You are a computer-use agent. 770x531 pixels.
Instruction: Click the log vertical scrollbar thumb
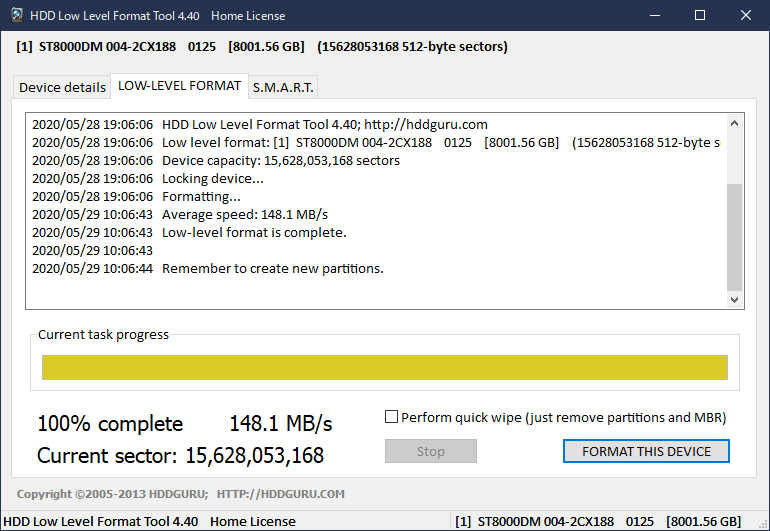(x=734, y=237)
